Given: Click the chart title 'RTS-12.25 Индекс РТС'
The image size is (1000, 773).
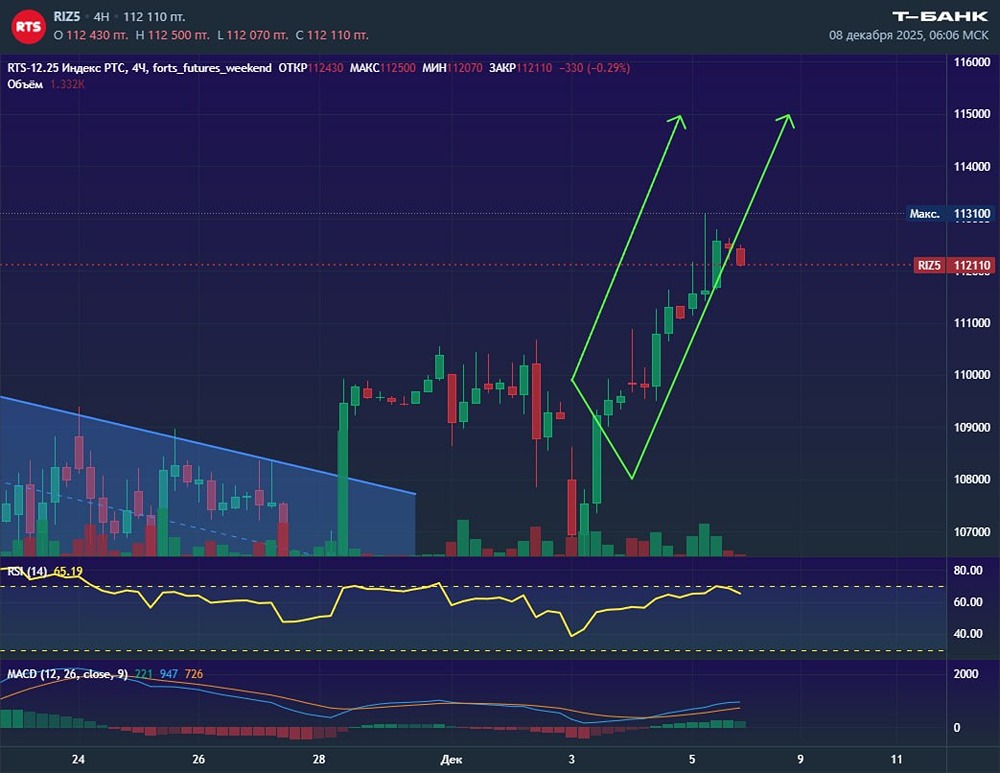Looking at the screenshot, I should 66,68.
